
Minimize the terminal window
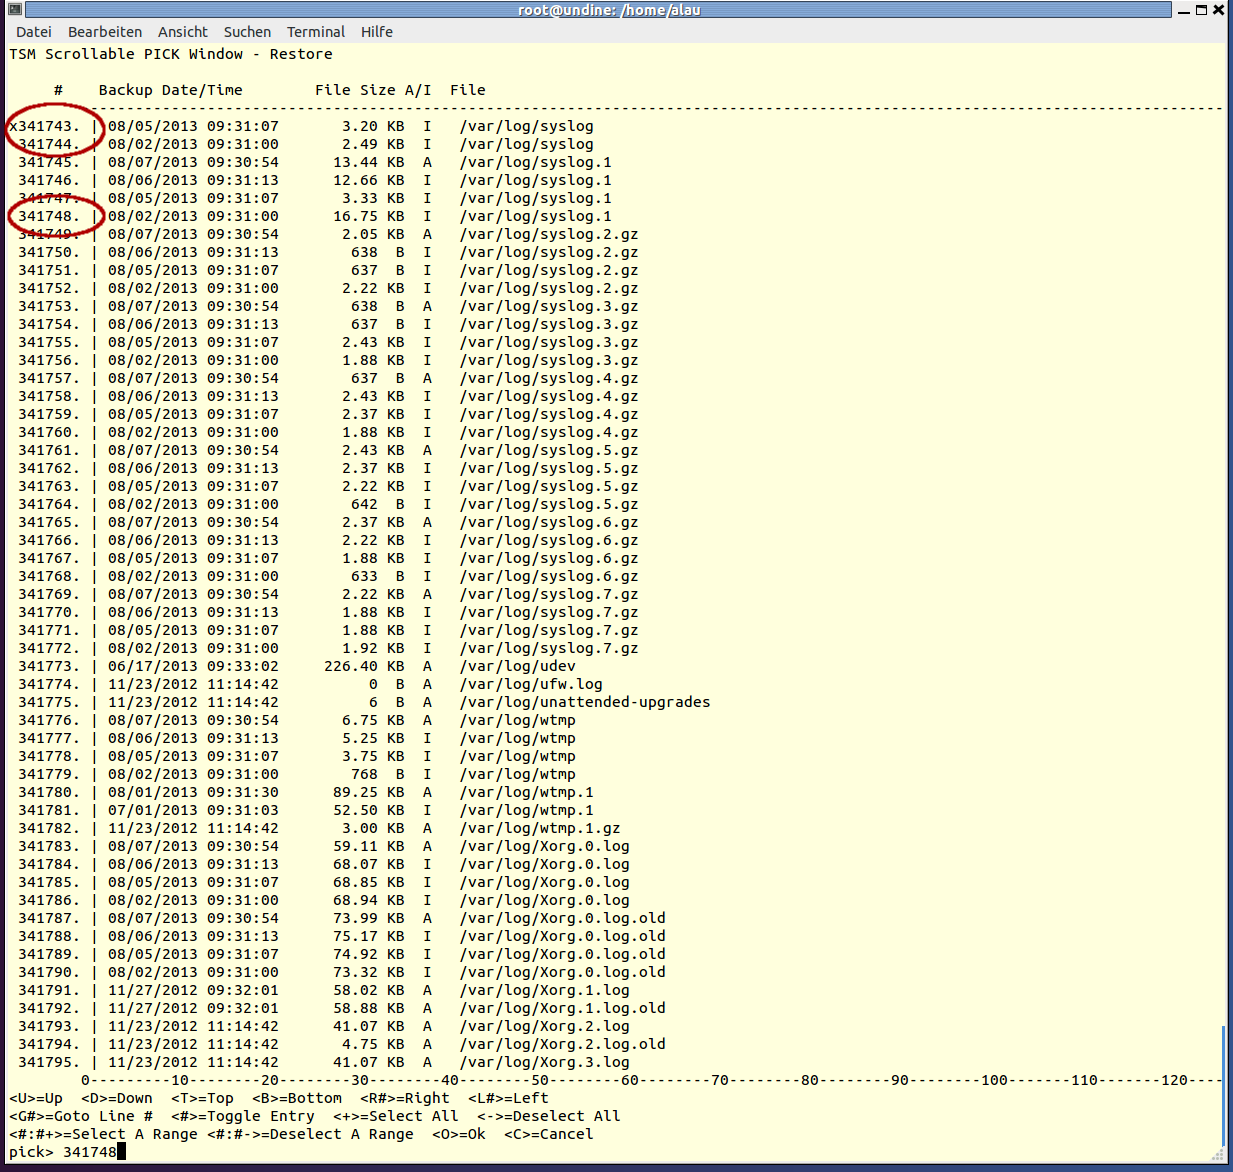click(x=1184, y=10)
